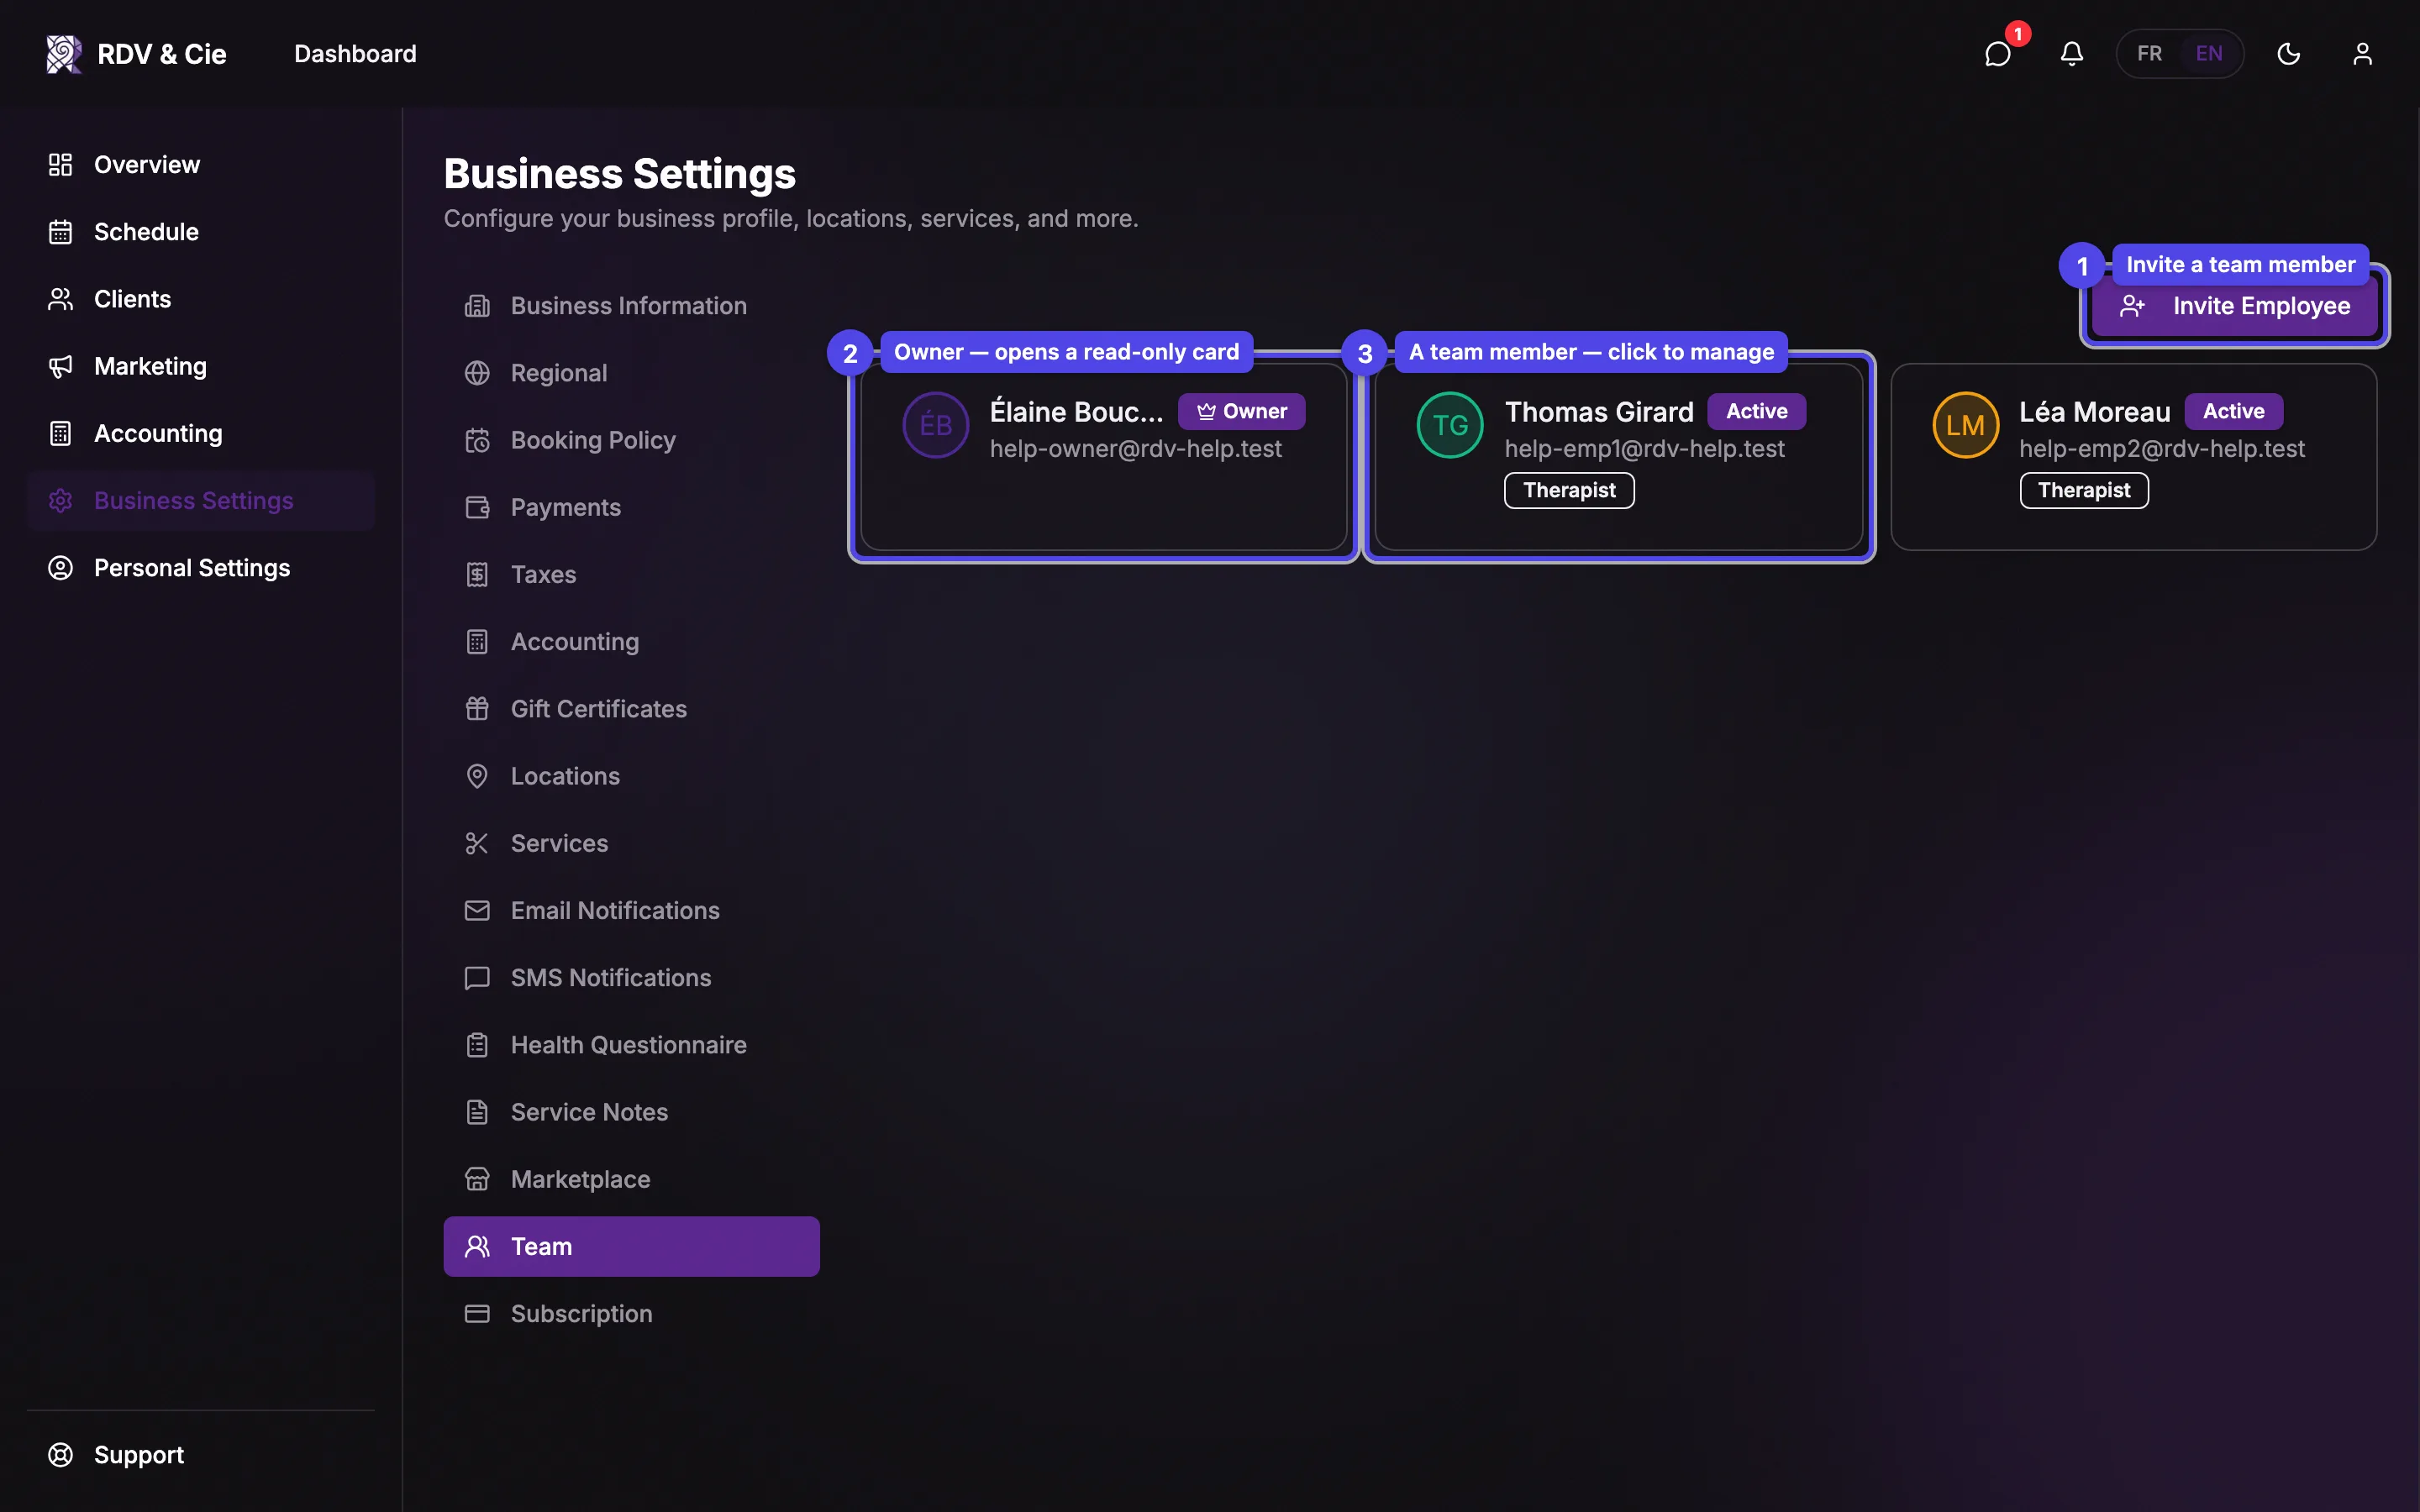This screenshot has height=1512, width=2420.
Task: Click Léa Moreau's Active status badge
Action: click(2233, 411)
